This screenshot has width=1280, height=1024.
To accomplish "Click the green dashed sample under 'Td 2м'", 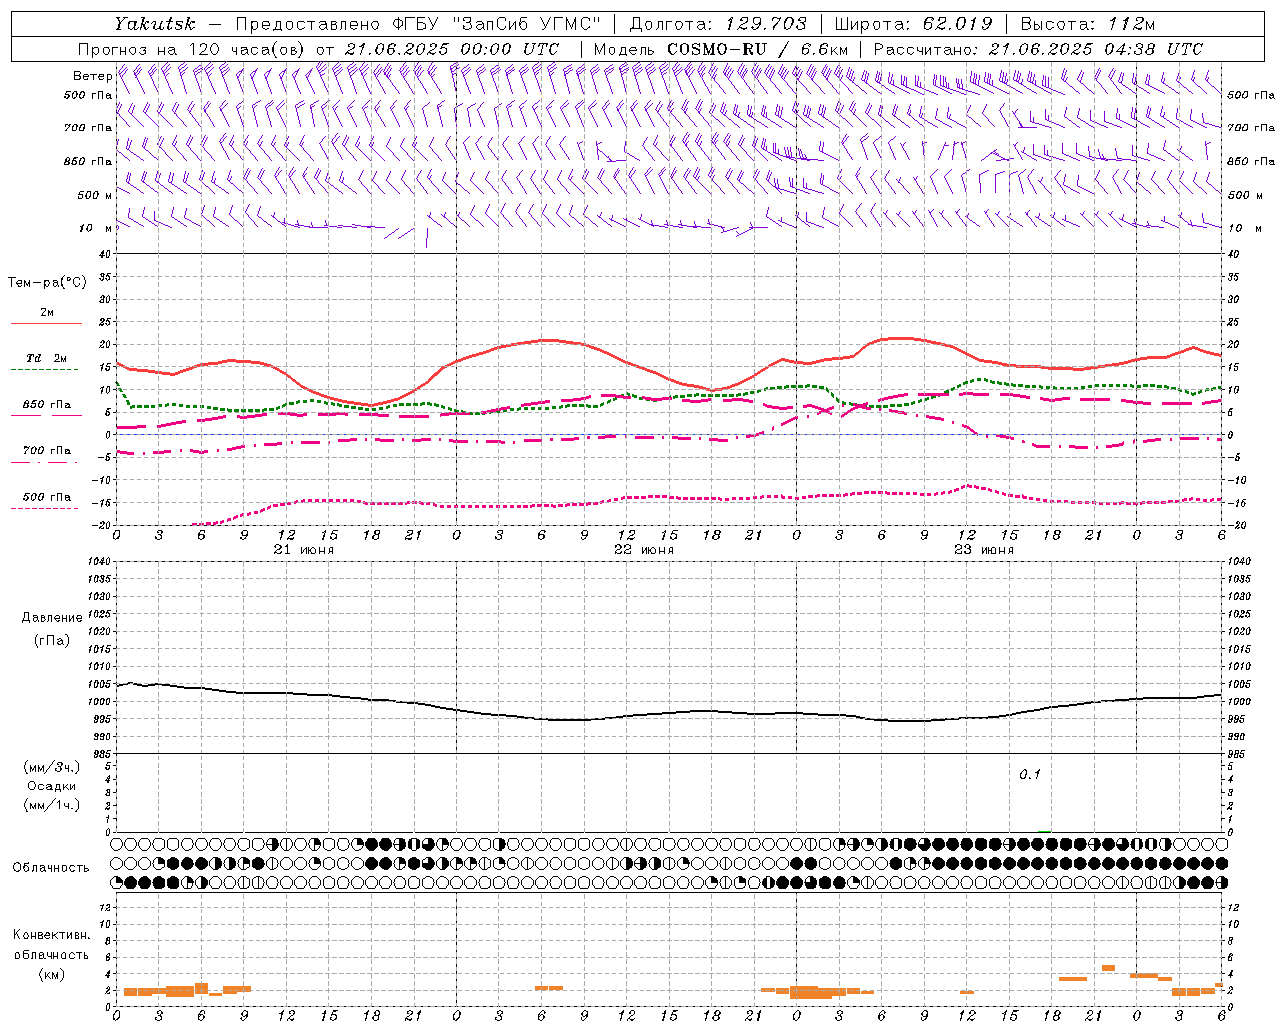I will tap(46, 370).
